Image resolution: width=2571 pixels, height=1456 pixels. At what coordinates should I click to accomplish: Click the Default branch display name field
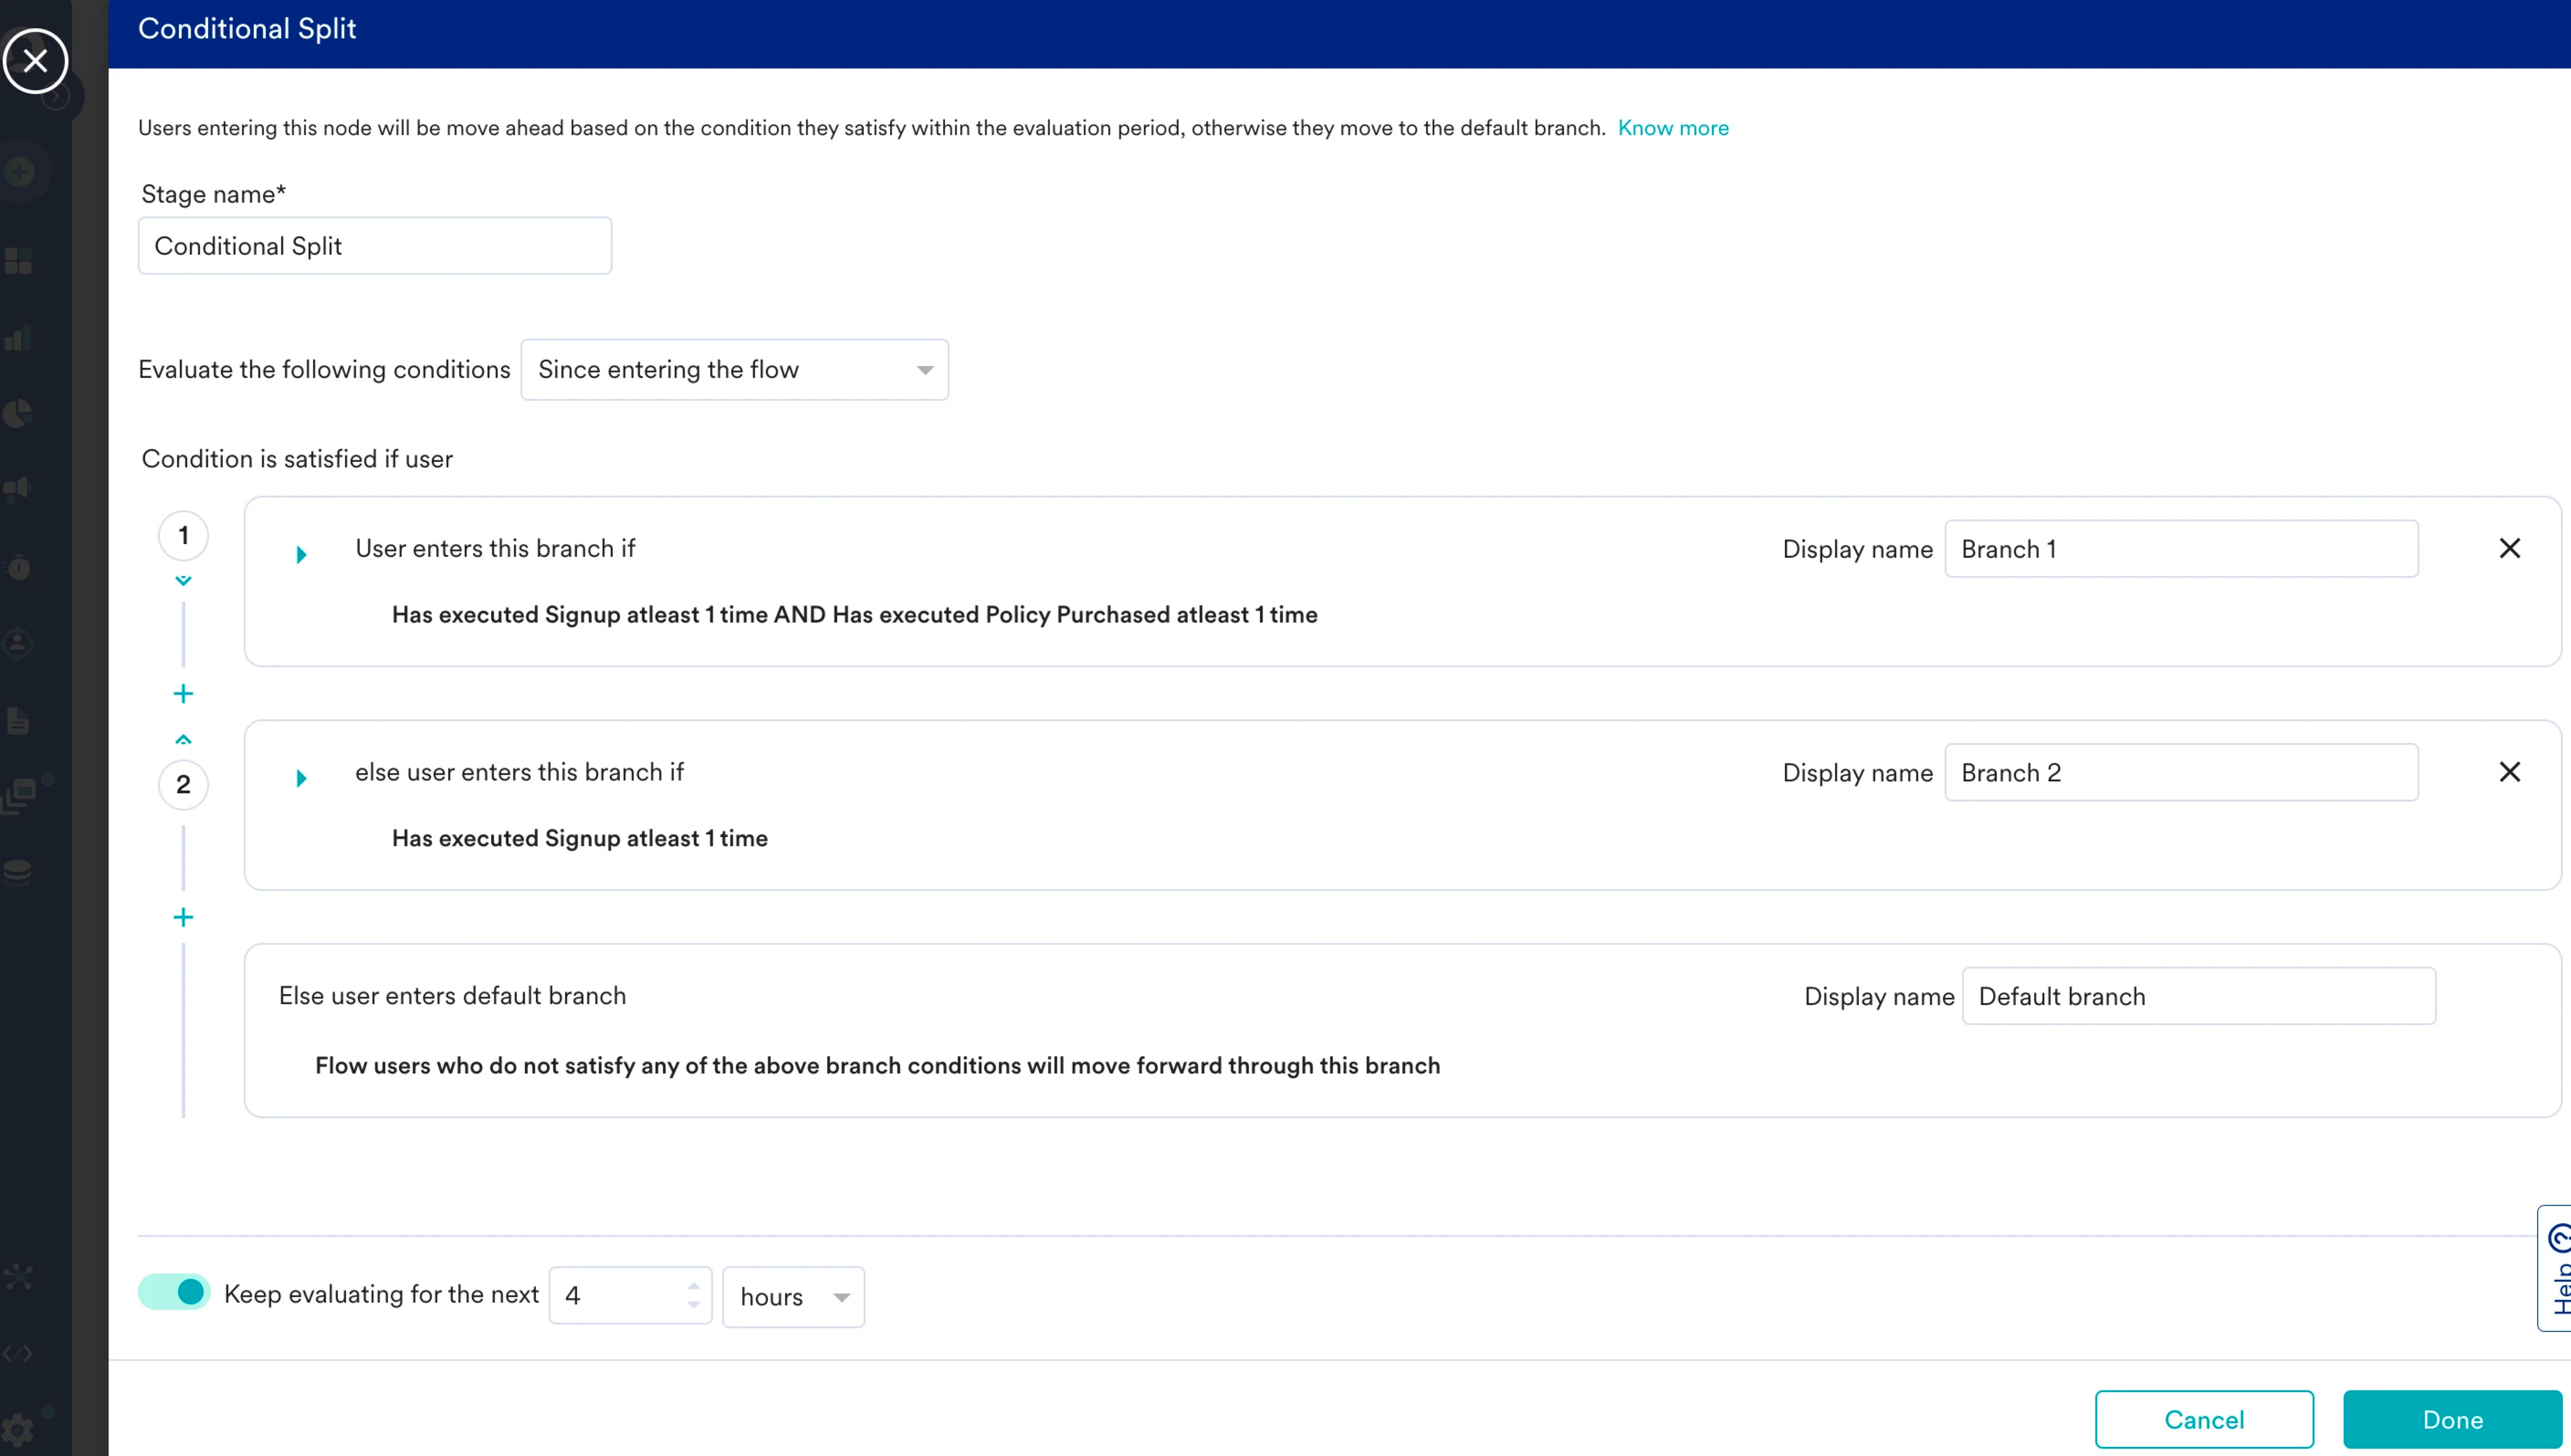[x=2198, y=996]
